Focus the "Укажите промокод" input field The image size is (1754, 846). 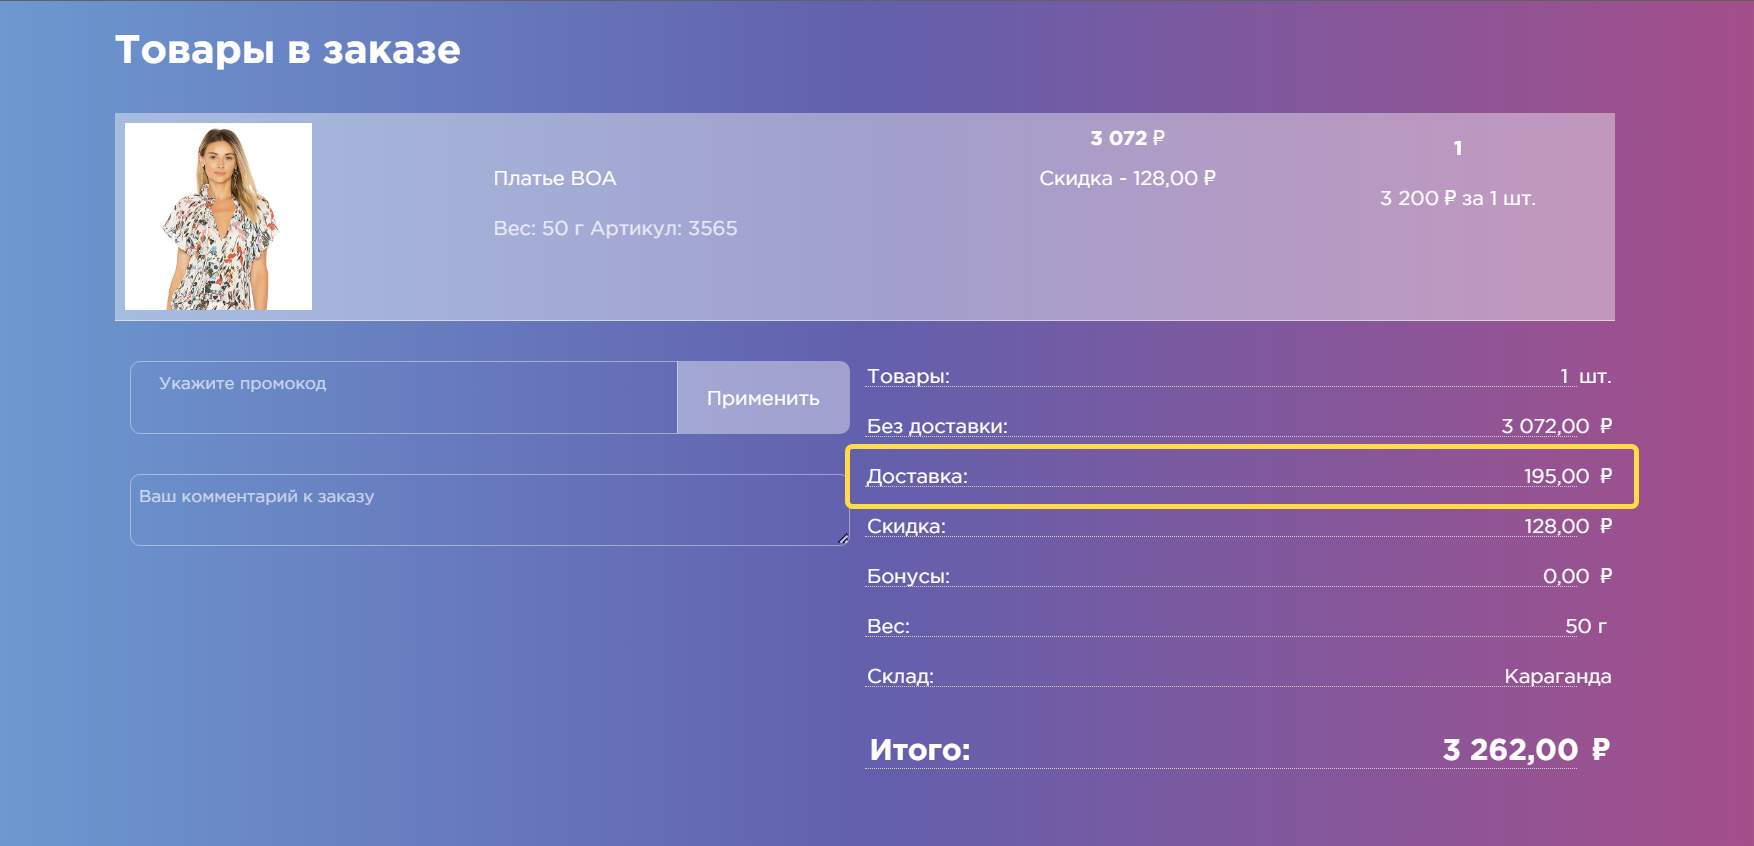pyautogui.click(x=403, y=397)
